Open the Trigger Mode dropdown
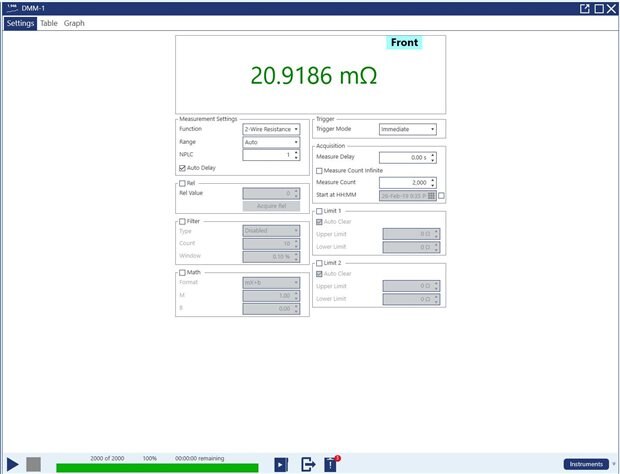620x474 pixels. click(408, 129)
